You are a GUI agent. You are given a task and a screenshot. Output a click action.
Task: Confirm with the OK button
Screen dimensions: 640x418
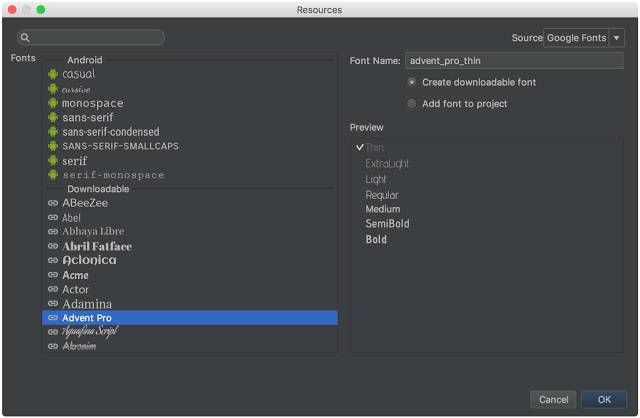[604, 399]
